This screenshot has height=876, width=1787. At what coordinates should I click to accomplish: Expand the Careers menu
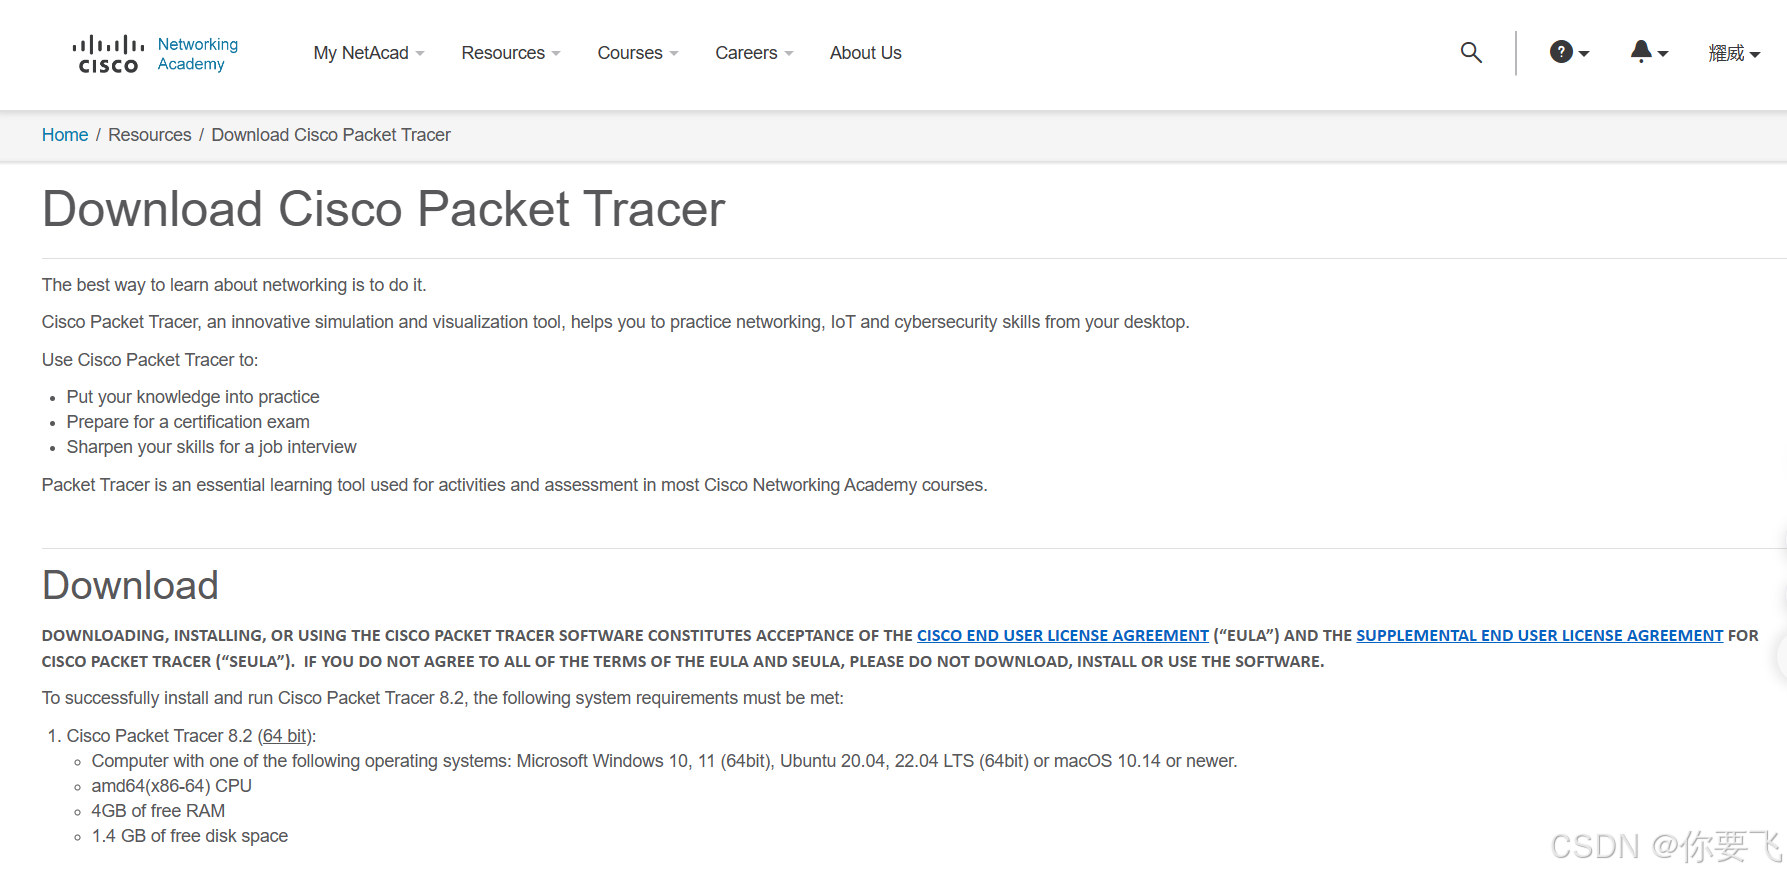754,53
